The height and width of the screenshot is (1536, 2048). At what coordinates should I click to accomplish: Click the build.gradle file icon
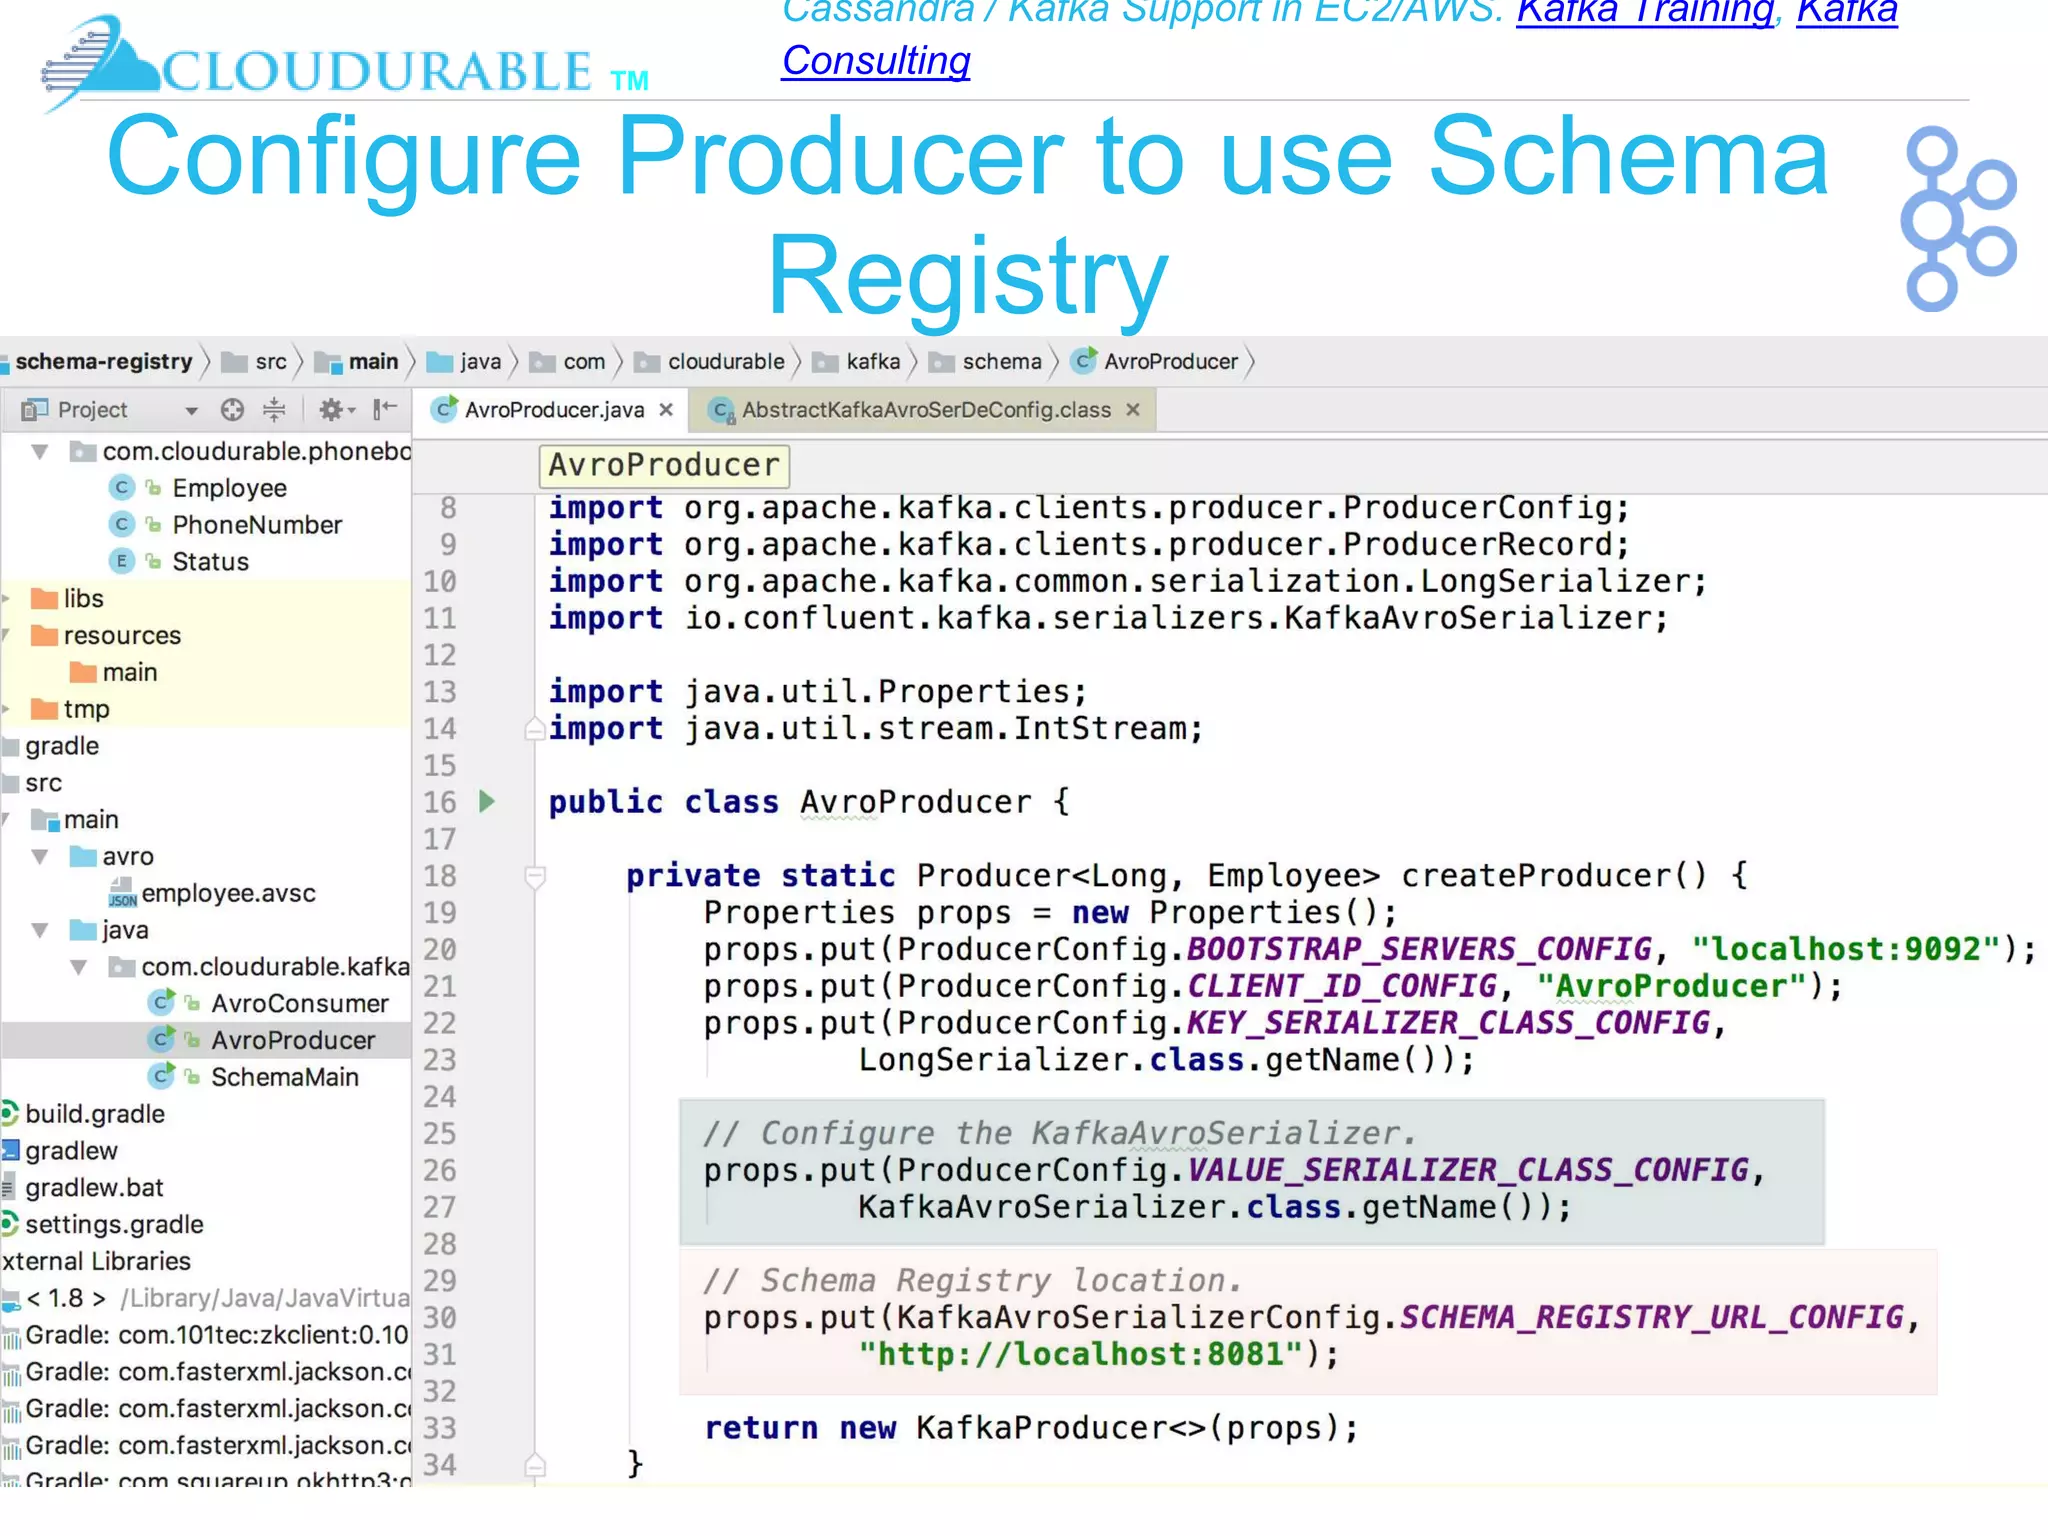[x=10, y=1113]
